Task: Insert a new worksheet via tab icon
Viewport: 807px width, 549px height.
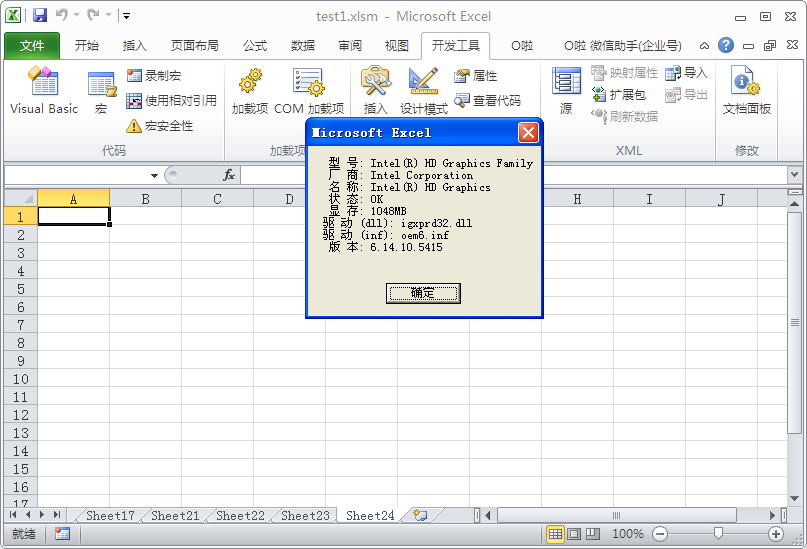Action: [421, 515]
